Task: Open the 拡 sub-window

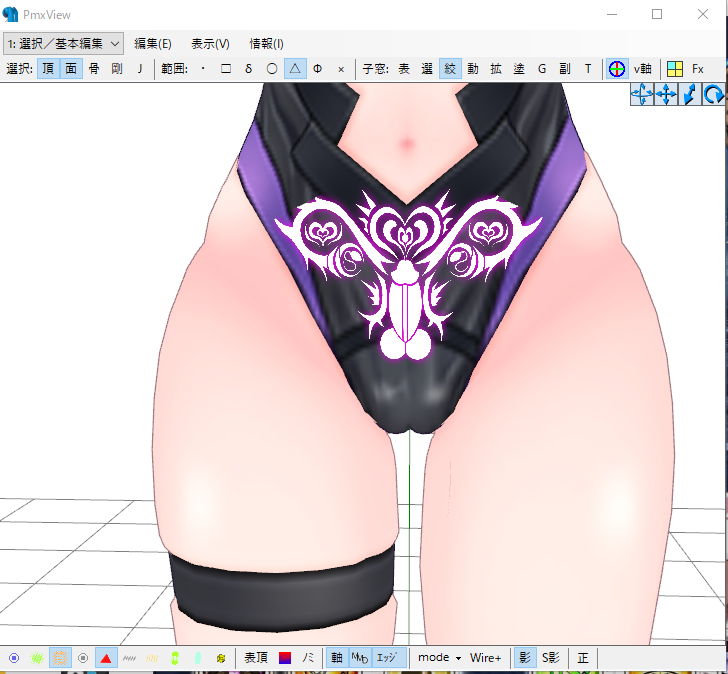Action: [496, 69]
